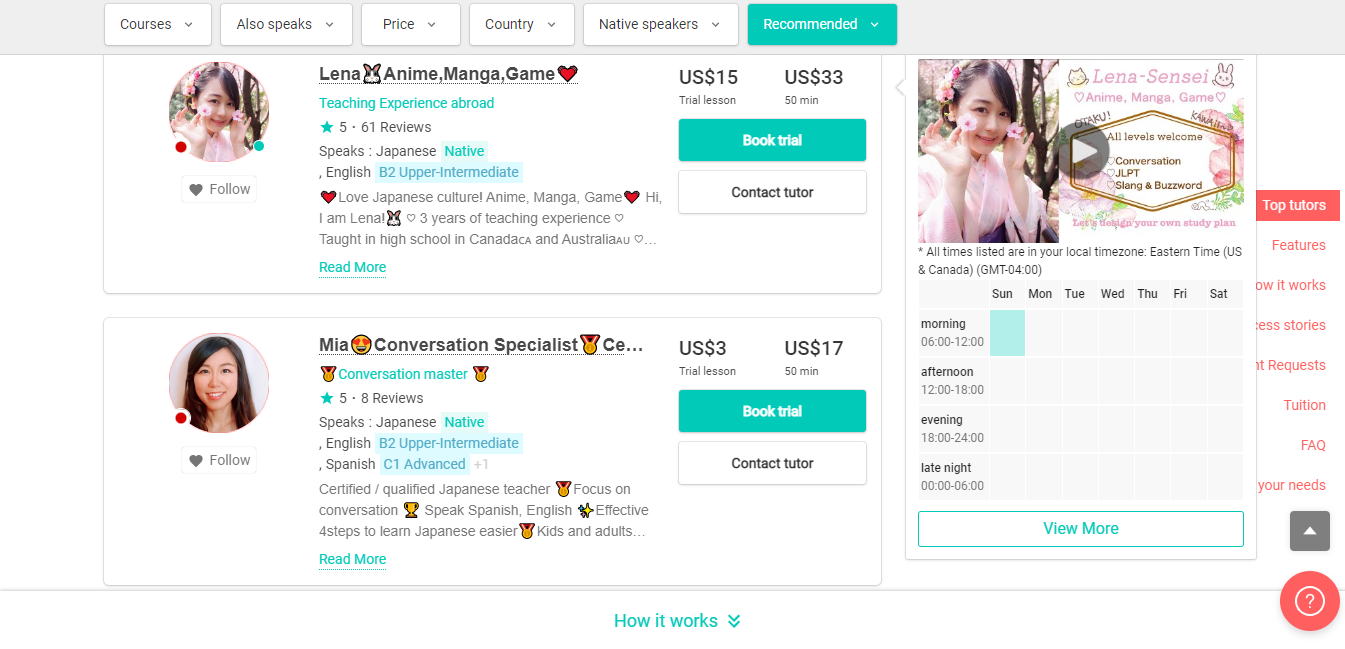
Task: Expand the Also speaks filter
Action: 286,25
